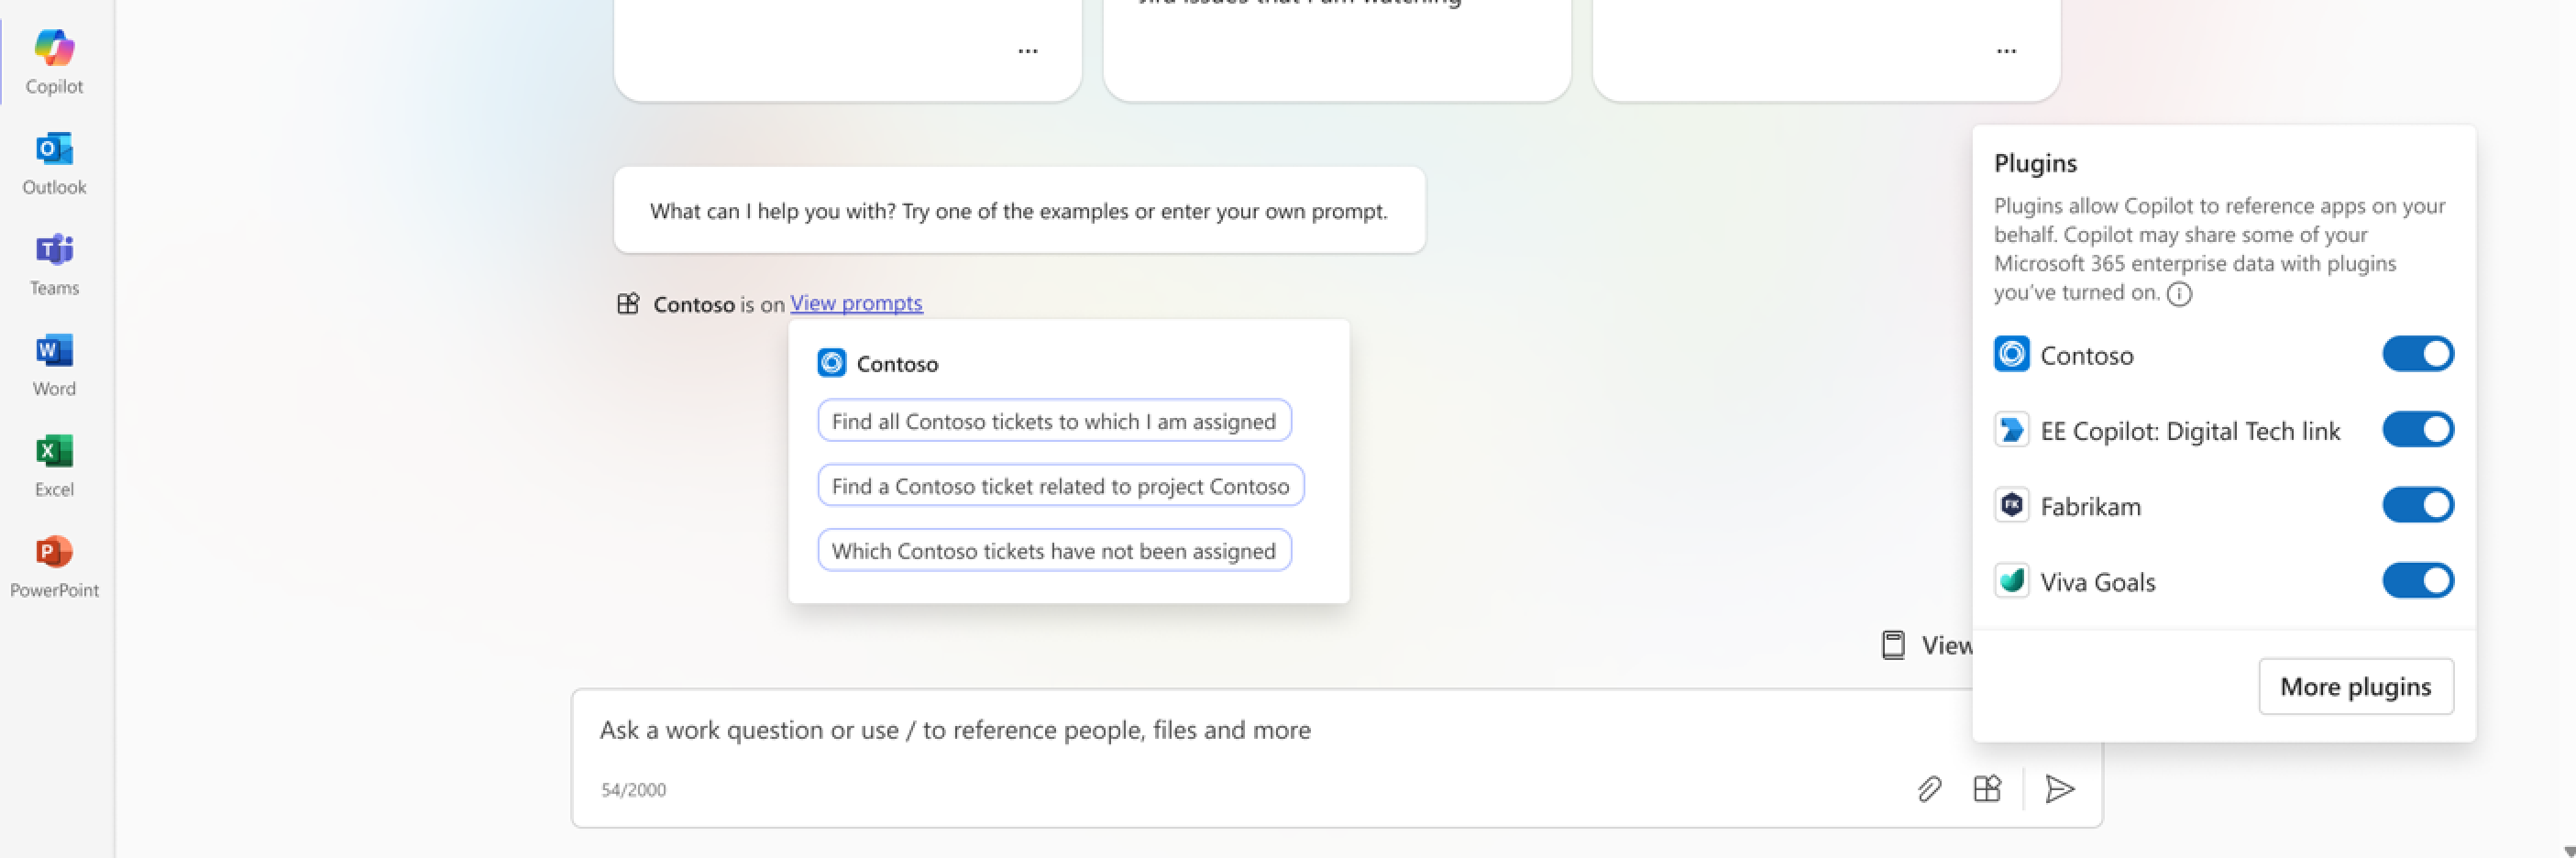Click the 'Plugins' panel heading
Image resolution: width=2576 pixels, height=858 pixels.
coord(2035,163)
